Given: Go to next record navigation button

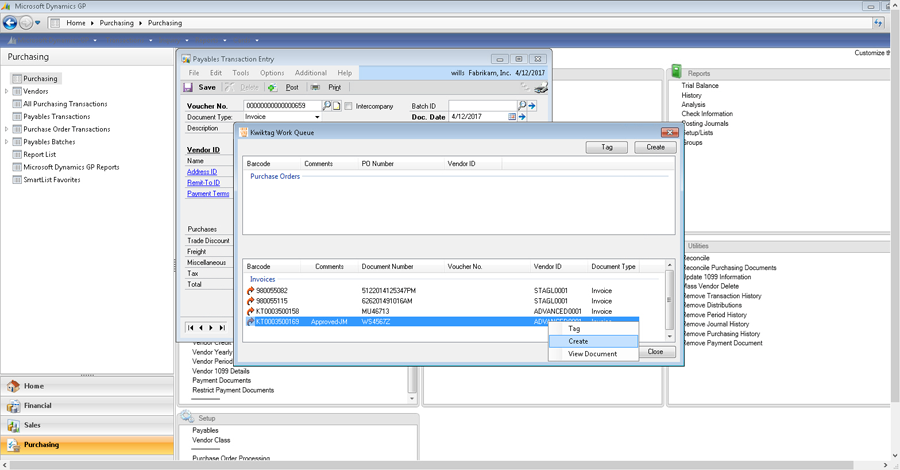Looking at the screenshot, I should coord(211,328).
